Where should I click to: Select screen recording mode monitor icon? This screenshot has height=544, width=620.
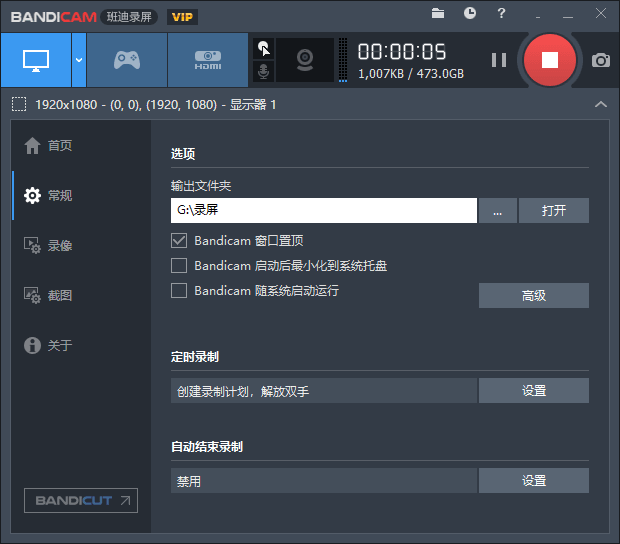click(x=36, y=60)
